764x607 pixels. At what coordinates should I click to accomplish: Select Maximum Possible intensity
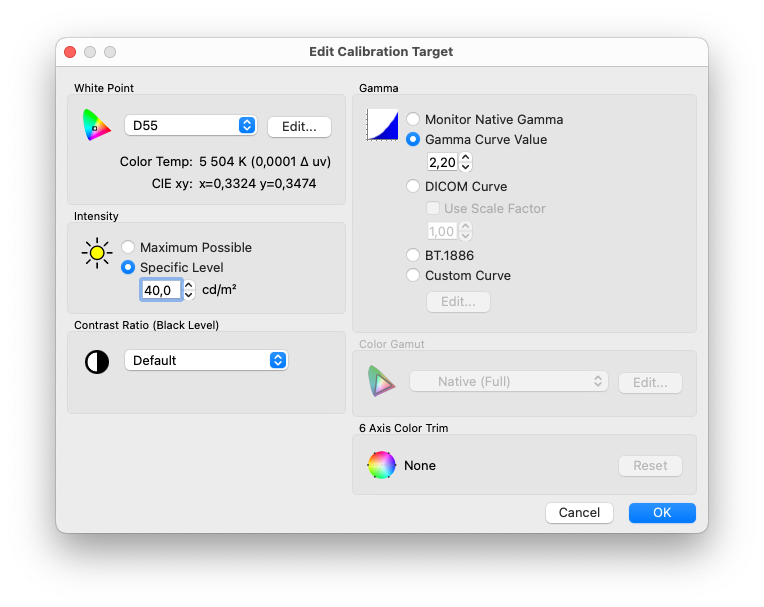point(128,247)
